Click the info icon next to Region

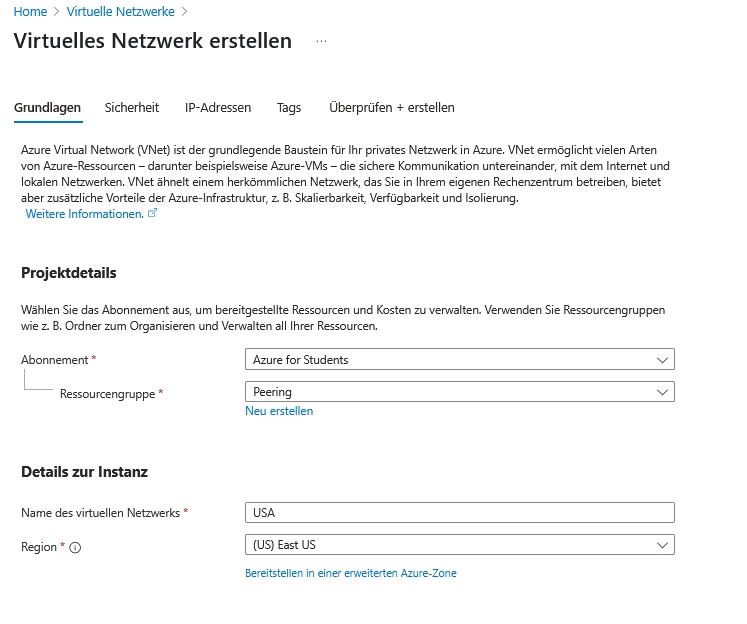coord(75,547)
